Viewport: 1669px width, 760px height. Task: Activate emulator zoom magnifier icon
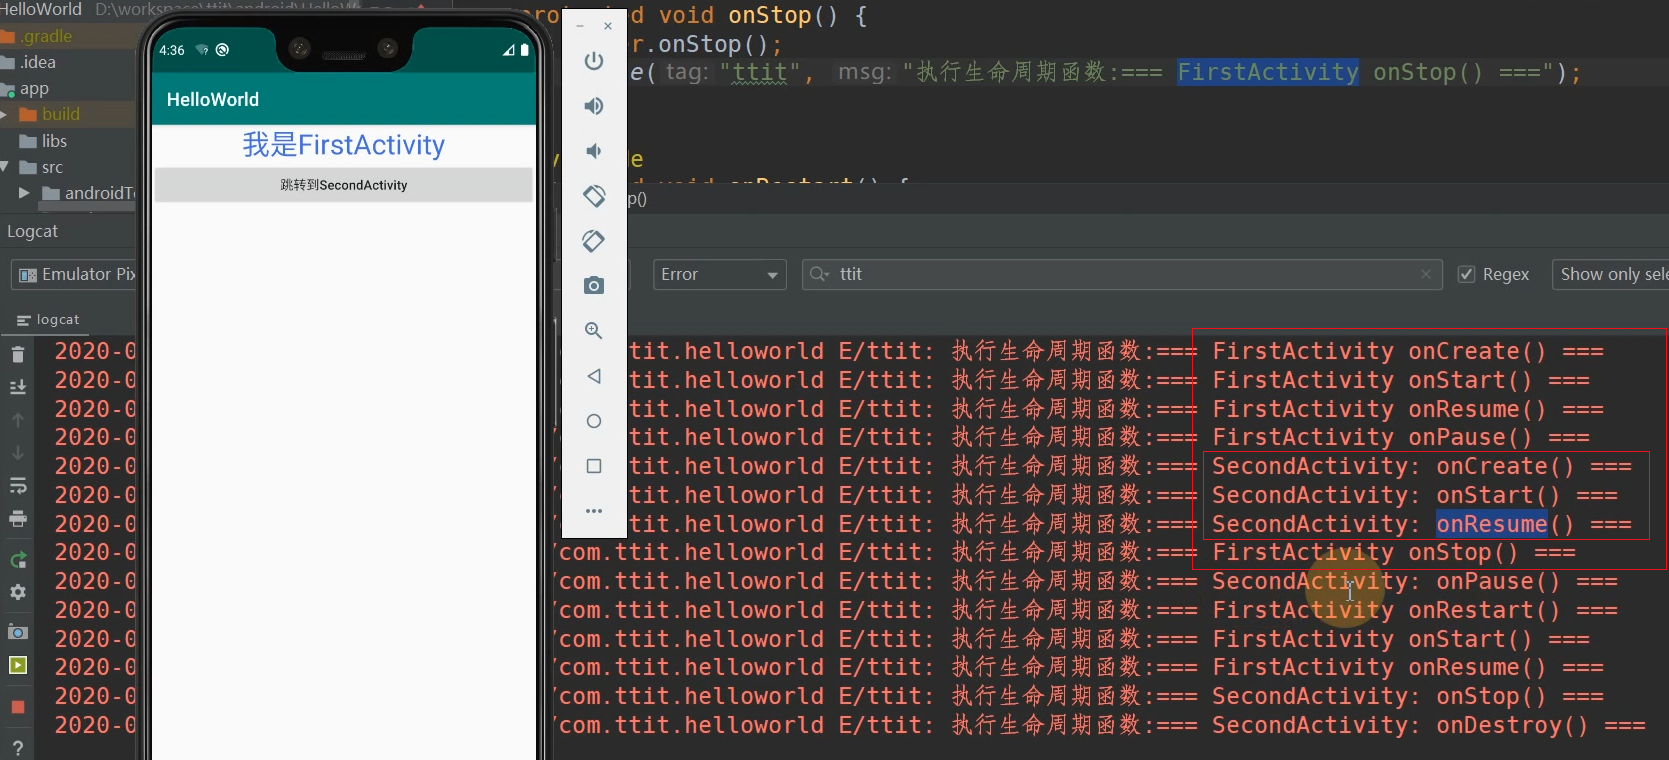[x=594, y=331]
